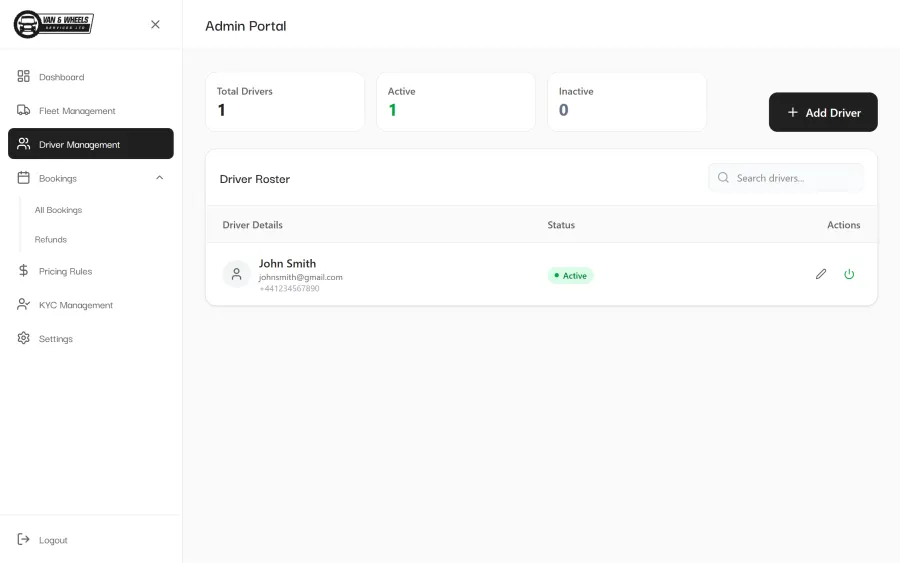Click John Smith's avatar icon
The image size is (900, 563).
pyautogui.click(x=236, y=274)
